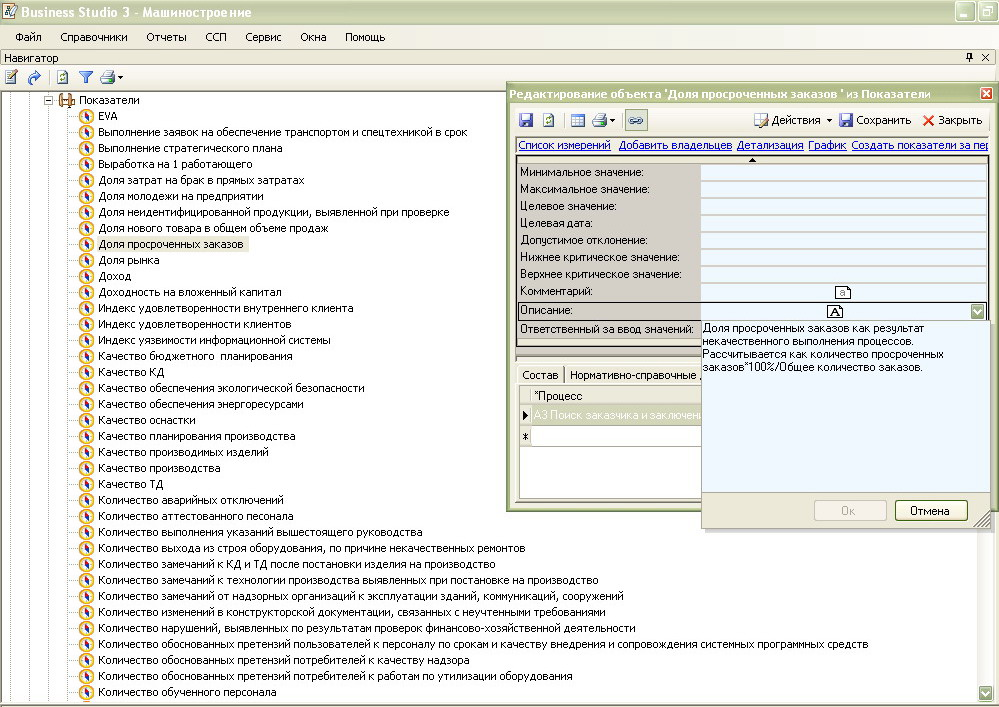The width and height of the screenshot is (999, 707).
Task: Click the filter funnel icon in Navigator
Action: [86, 77]
